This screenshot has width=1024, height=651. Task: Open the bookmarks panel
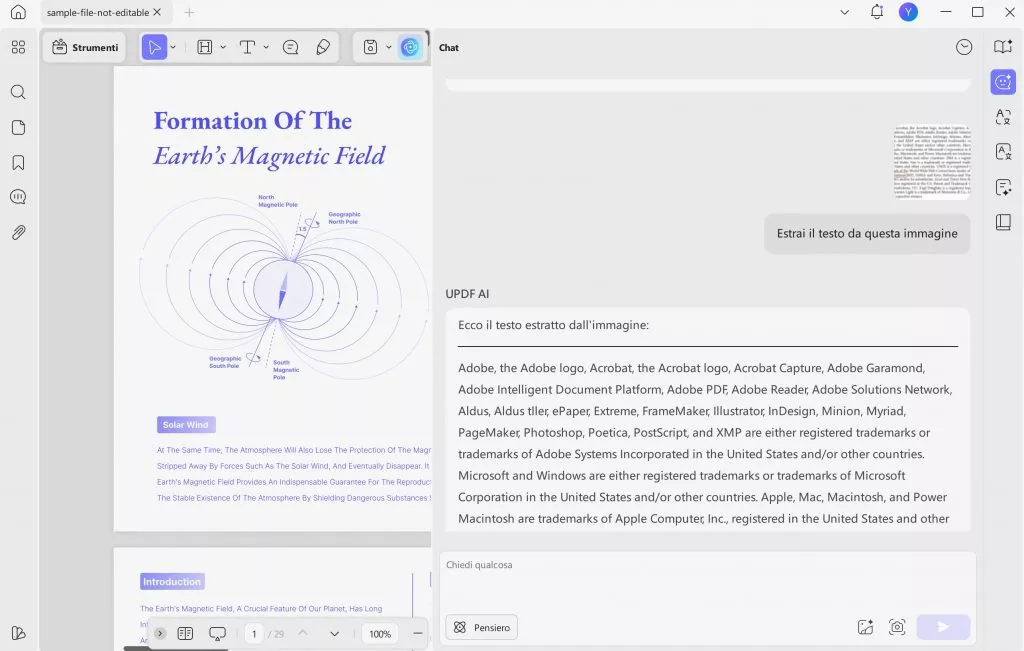[x=18, y=162]
